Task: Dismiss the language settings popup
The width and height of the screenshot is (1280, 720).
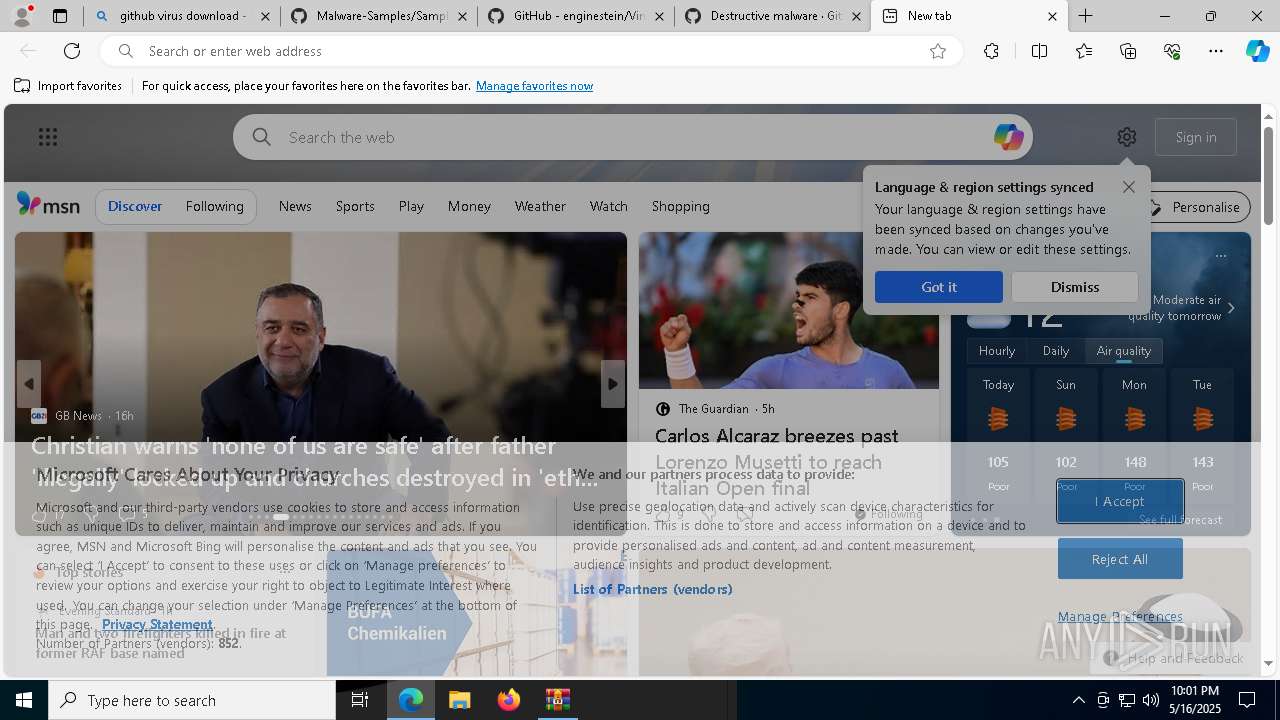Action: pyautogui.click(x=1075, y=287)
